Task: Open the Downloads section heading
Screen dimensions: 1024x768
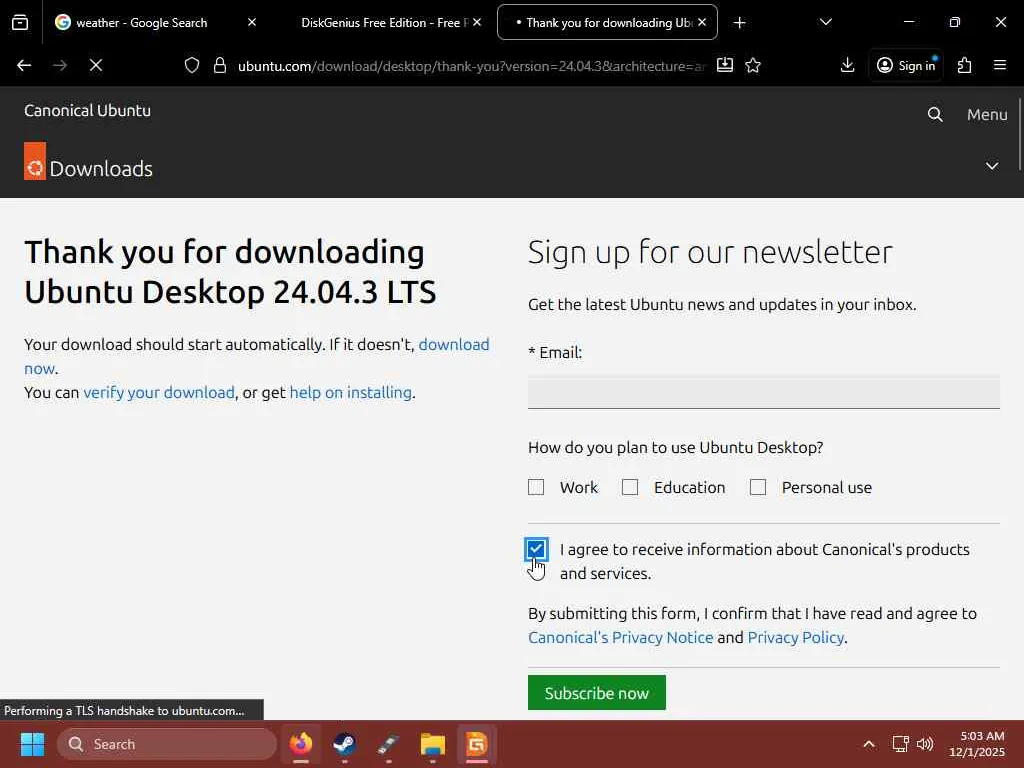Action: click(101, 169)
